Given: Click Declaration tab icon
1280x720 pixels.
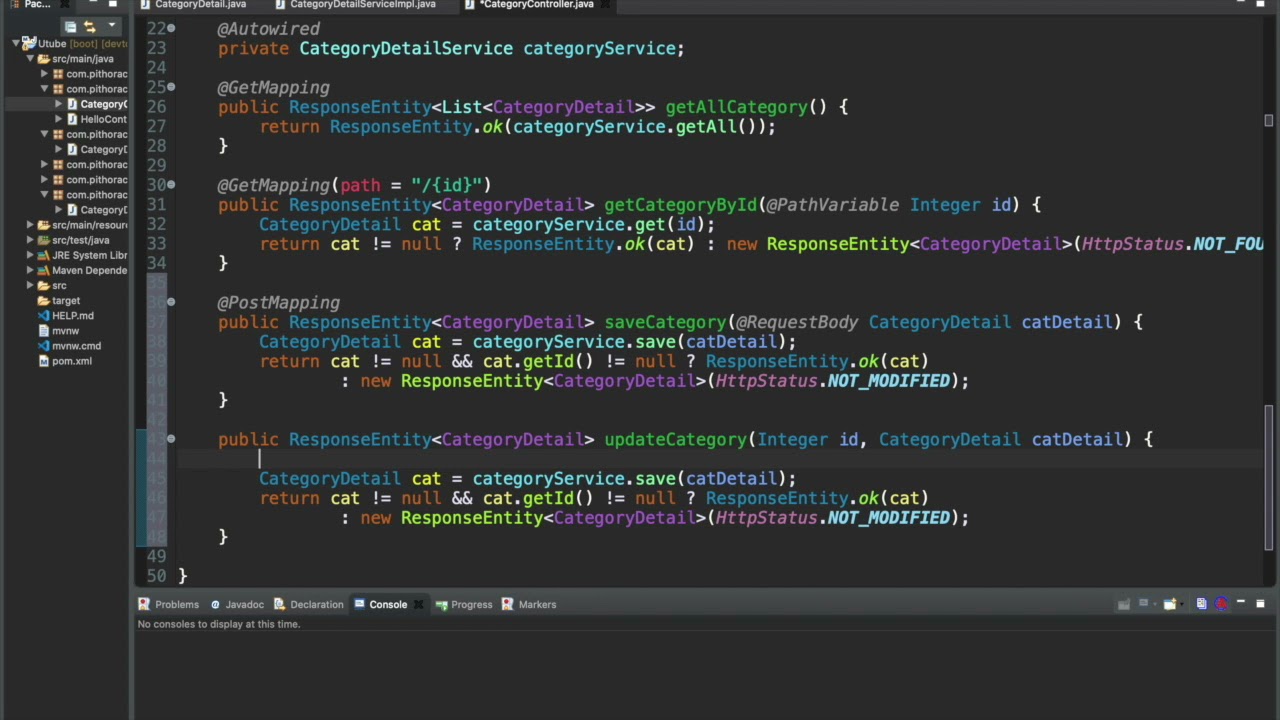Looking at the screenshot, I should [279, 604].
